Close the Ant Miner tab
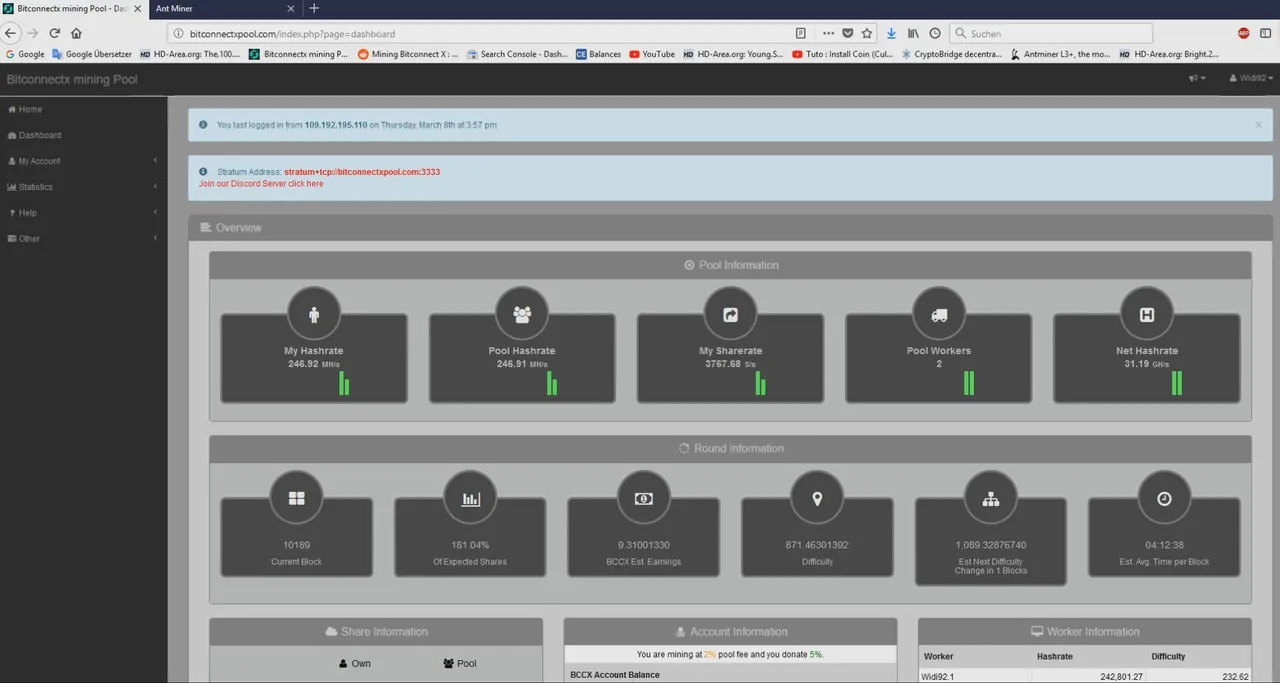This screenshot has width=1280, height=683. pos(291,8)
